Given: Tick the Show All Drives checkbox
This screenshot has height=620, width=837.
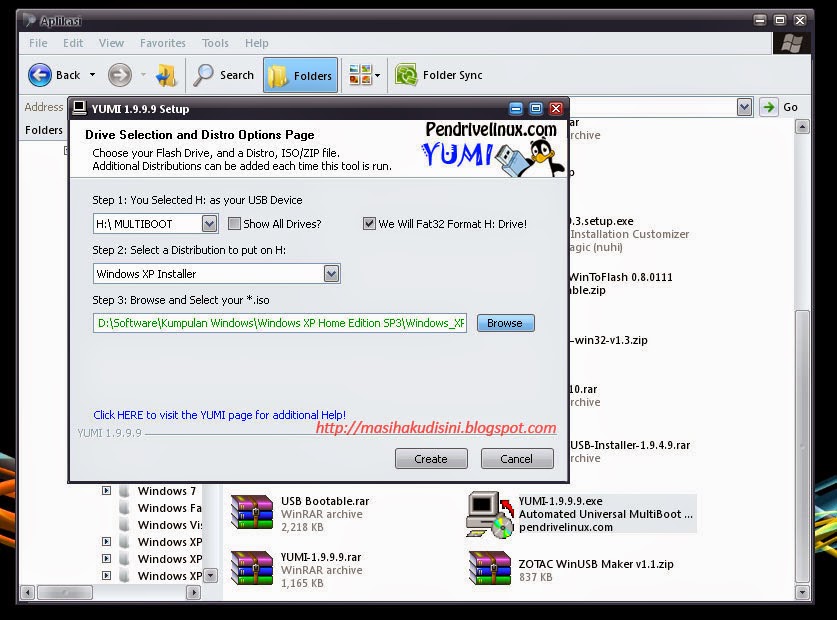Looking at the screenshot, I should coord(234,223).
